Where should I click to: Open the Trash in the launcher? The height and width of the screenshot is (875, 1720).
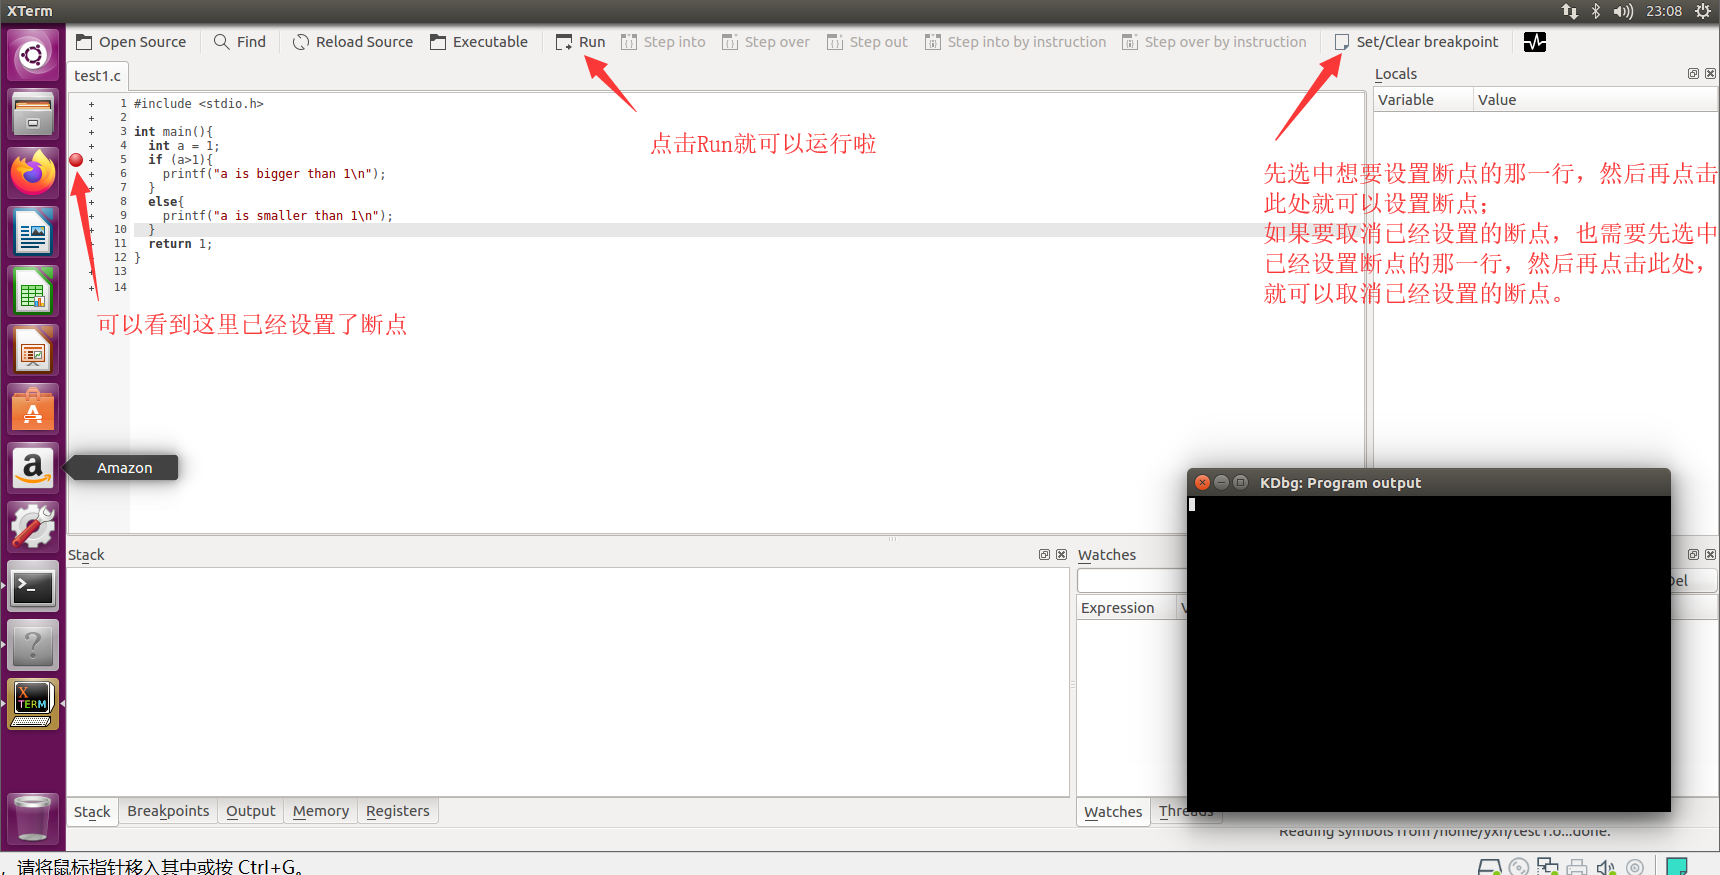tap(33, 818)
